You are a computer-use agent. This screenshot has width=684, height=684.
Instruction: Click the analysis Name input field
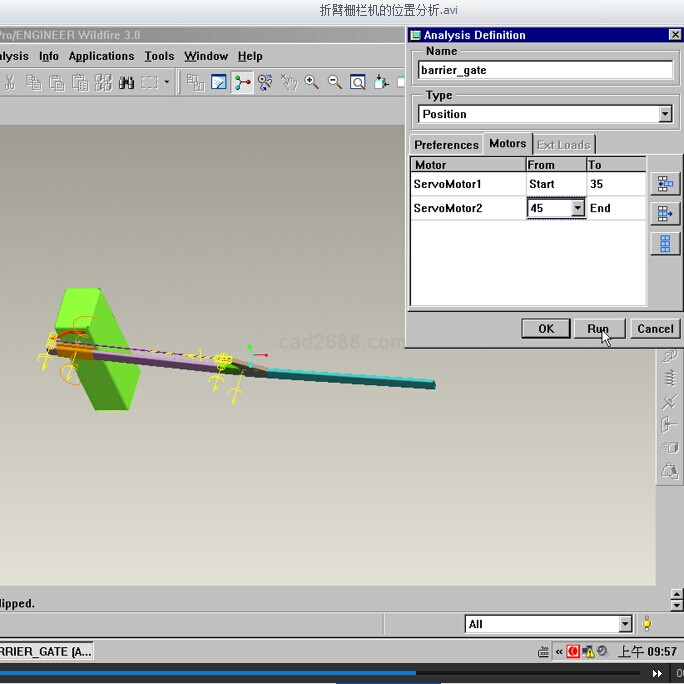(545, 70)
